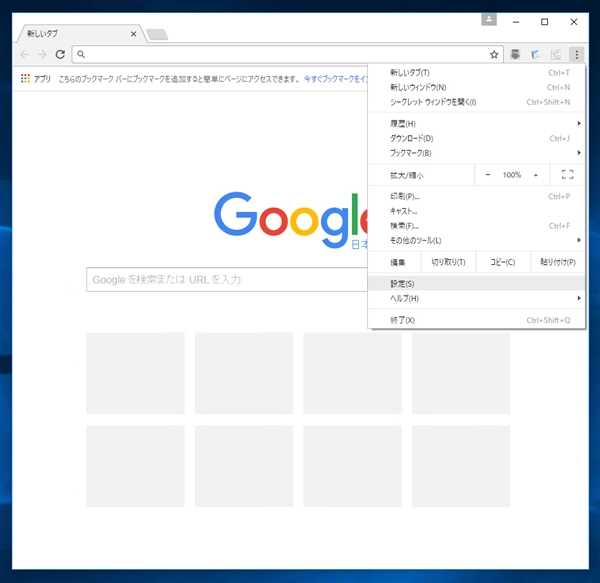Click the forward navigation arrow
The height and width of the screenshot is (583, 600).
click(x=42, y=54)
